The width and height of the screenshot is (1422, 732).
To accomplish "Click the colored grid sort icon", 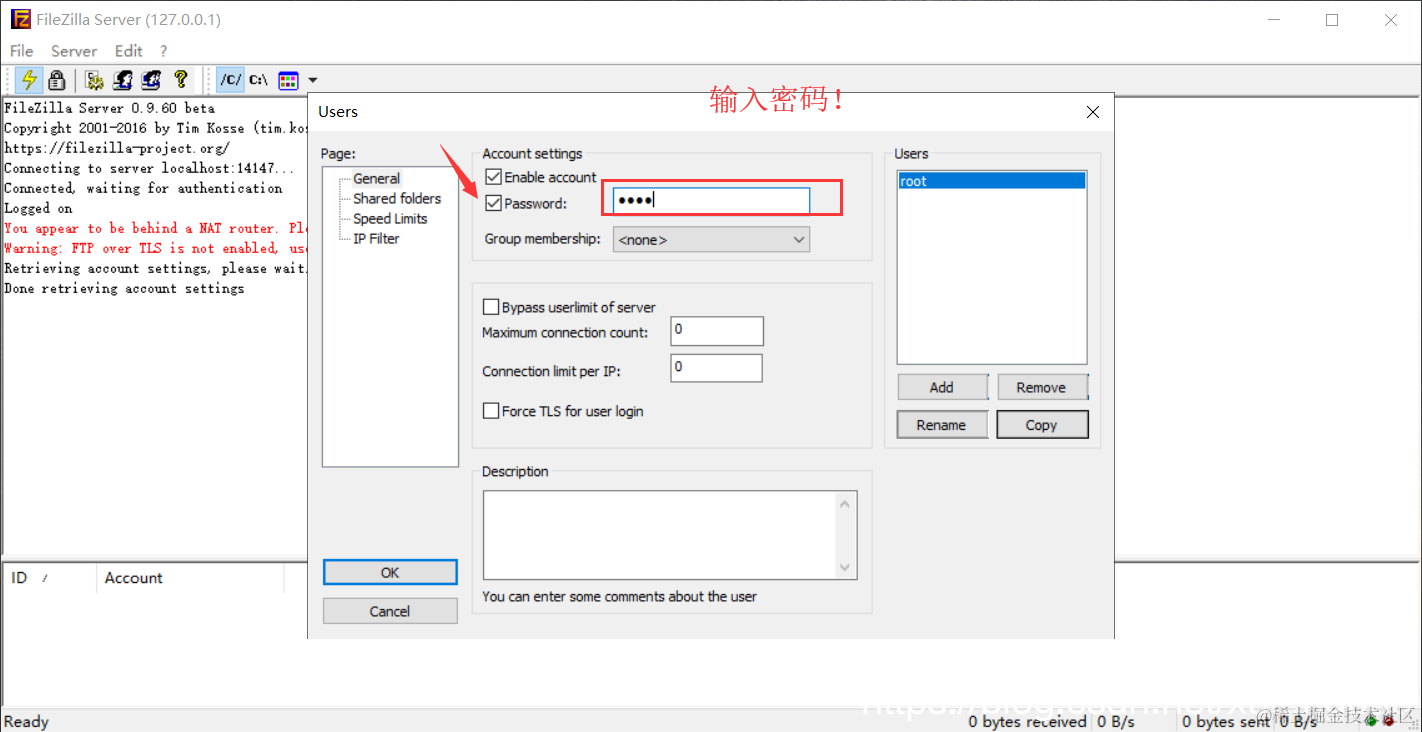I will coord(288,80).
